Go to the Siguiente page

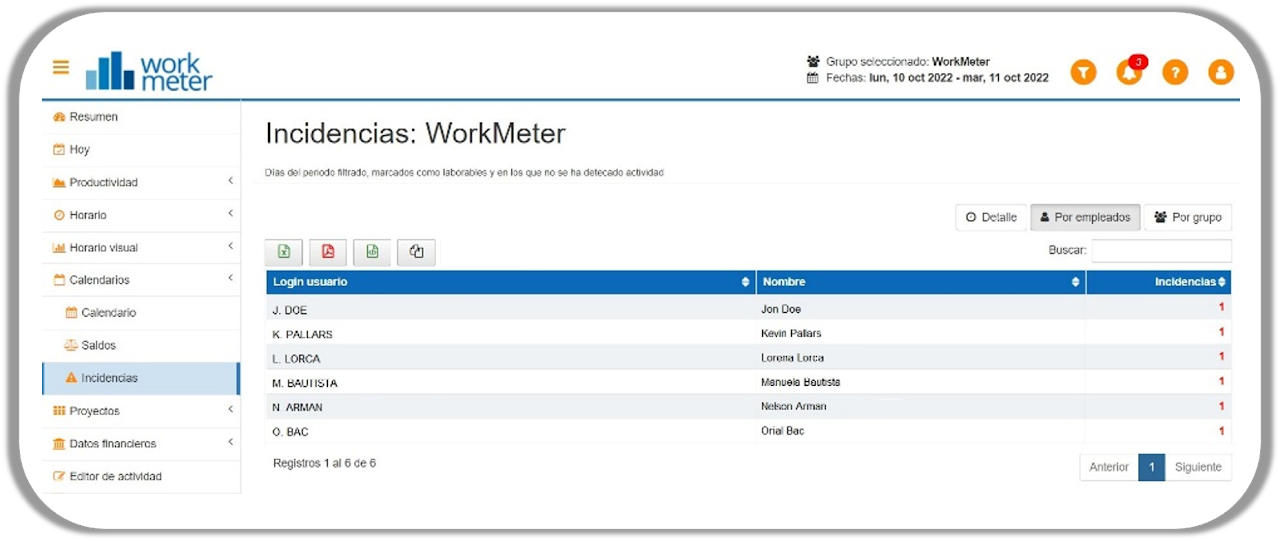pos(1198,467)
